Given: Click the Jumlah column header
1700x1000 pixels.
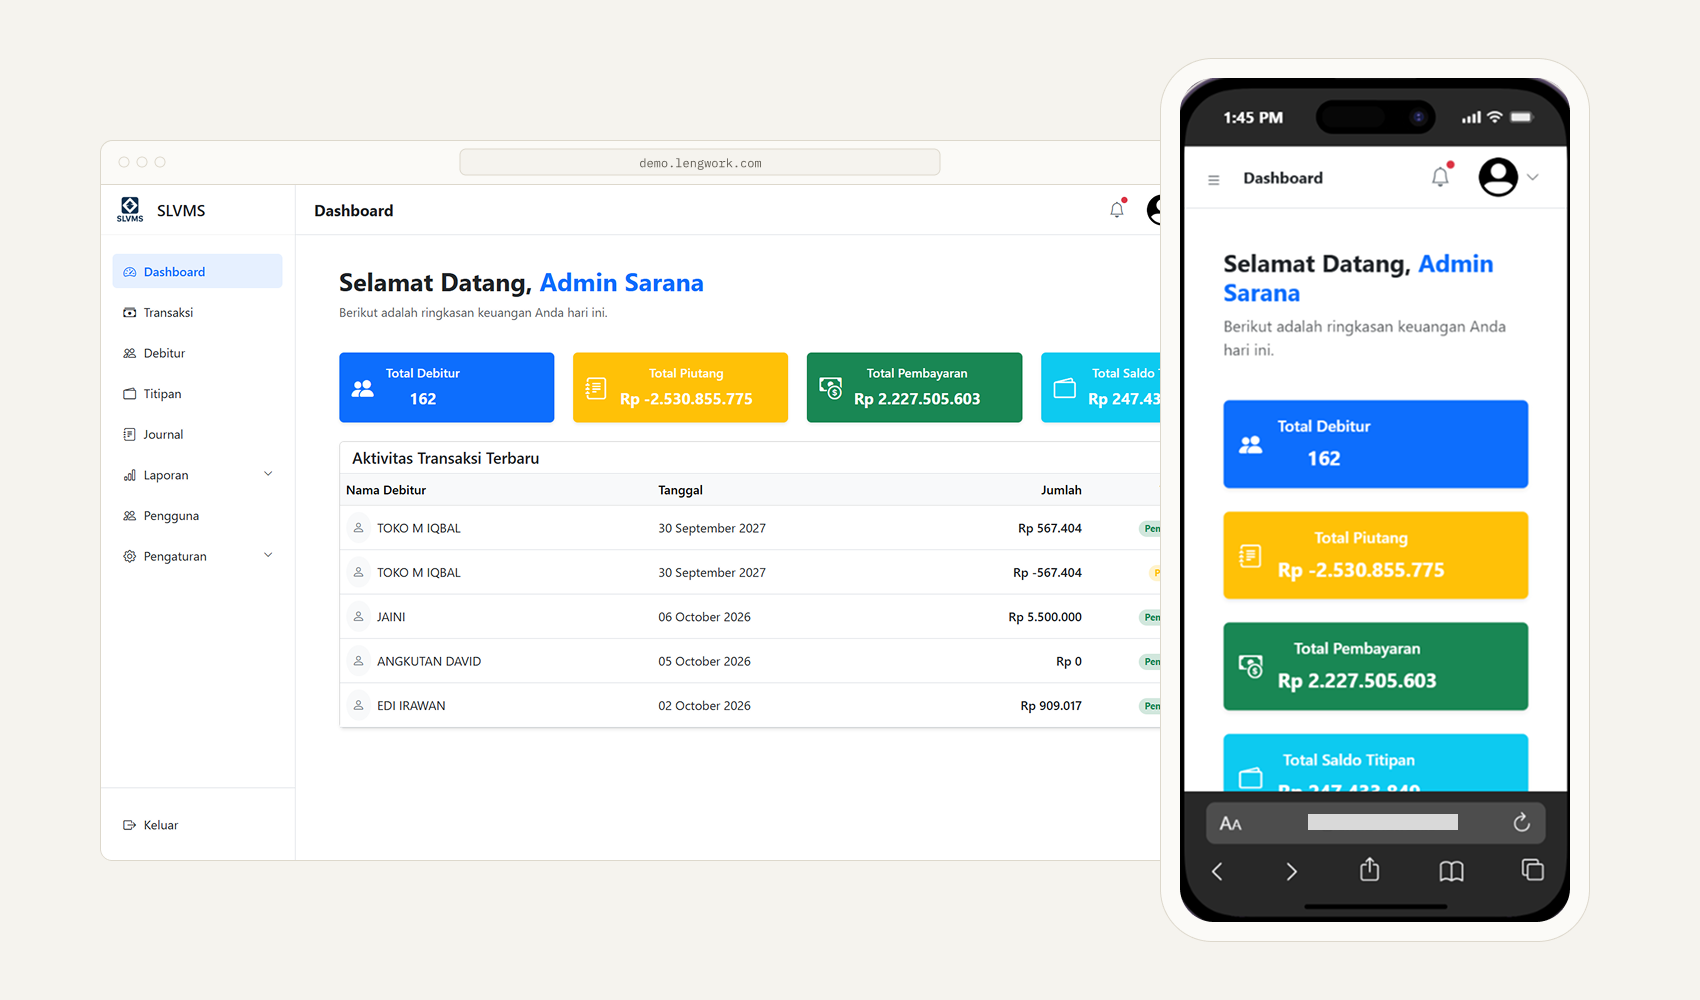Looking at the screenshot, I should click(x=1061, y=490).
